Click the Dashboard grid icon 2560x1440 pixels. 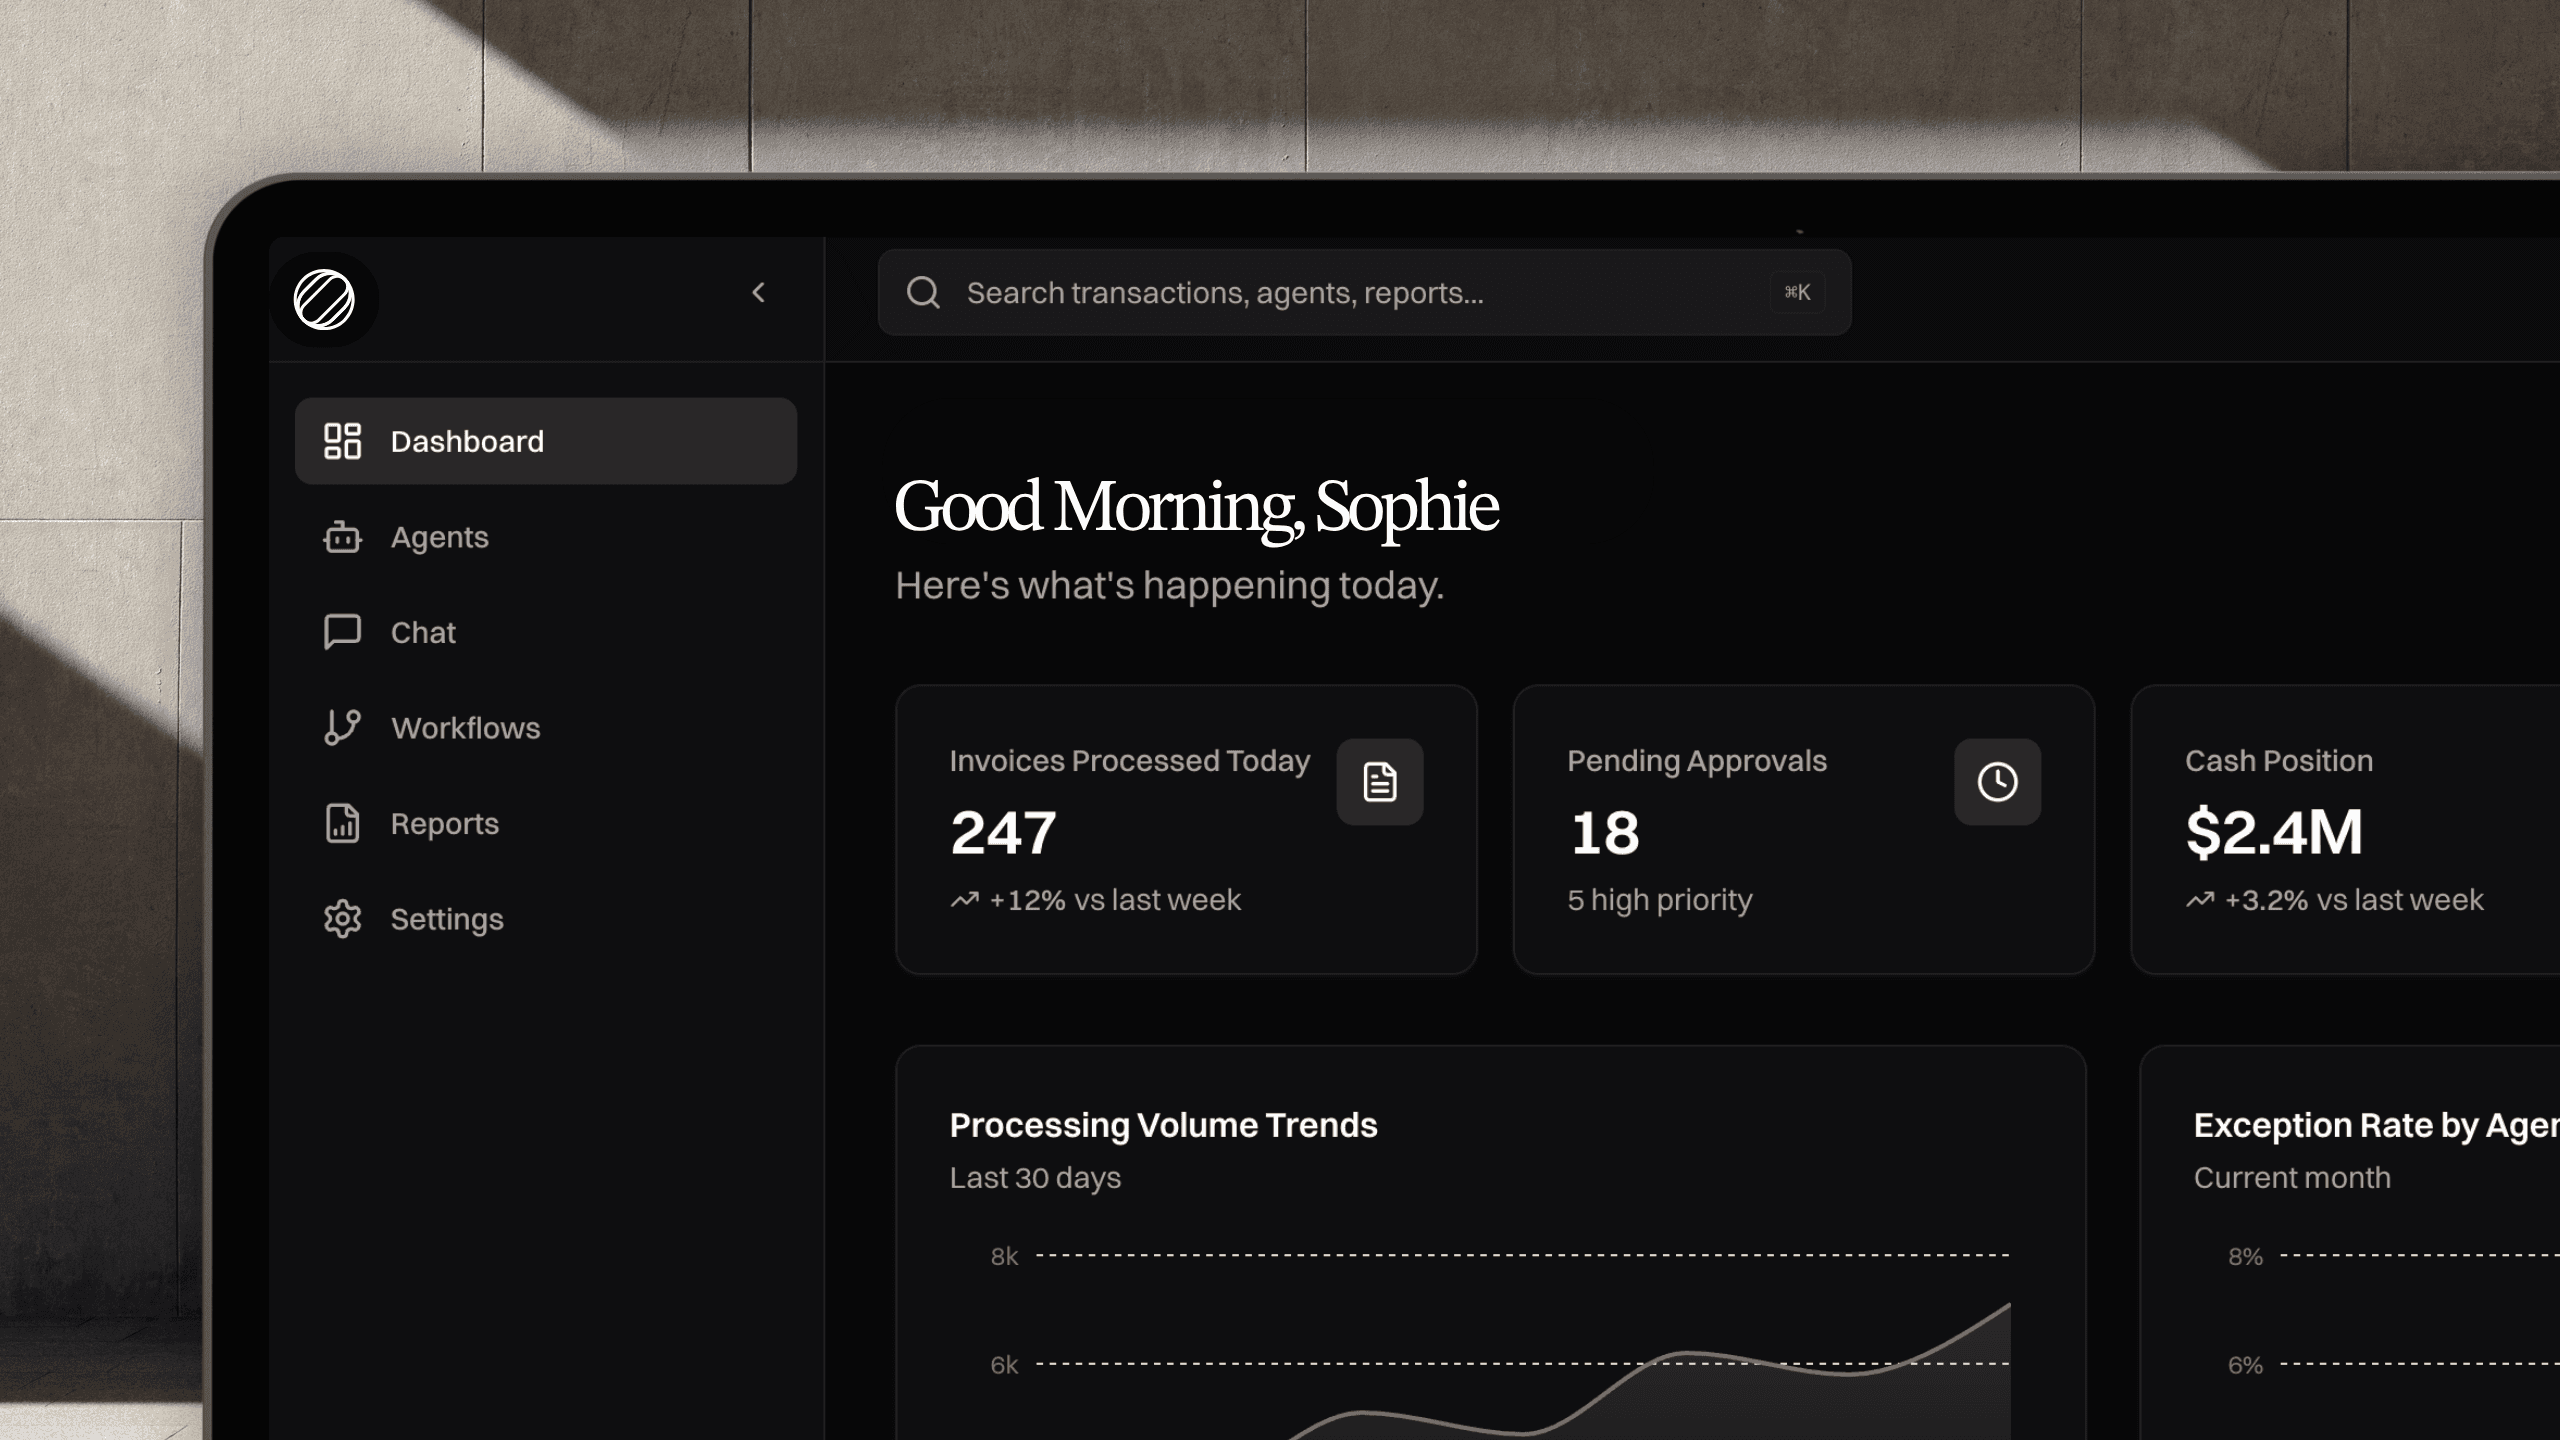pos(342,441)
